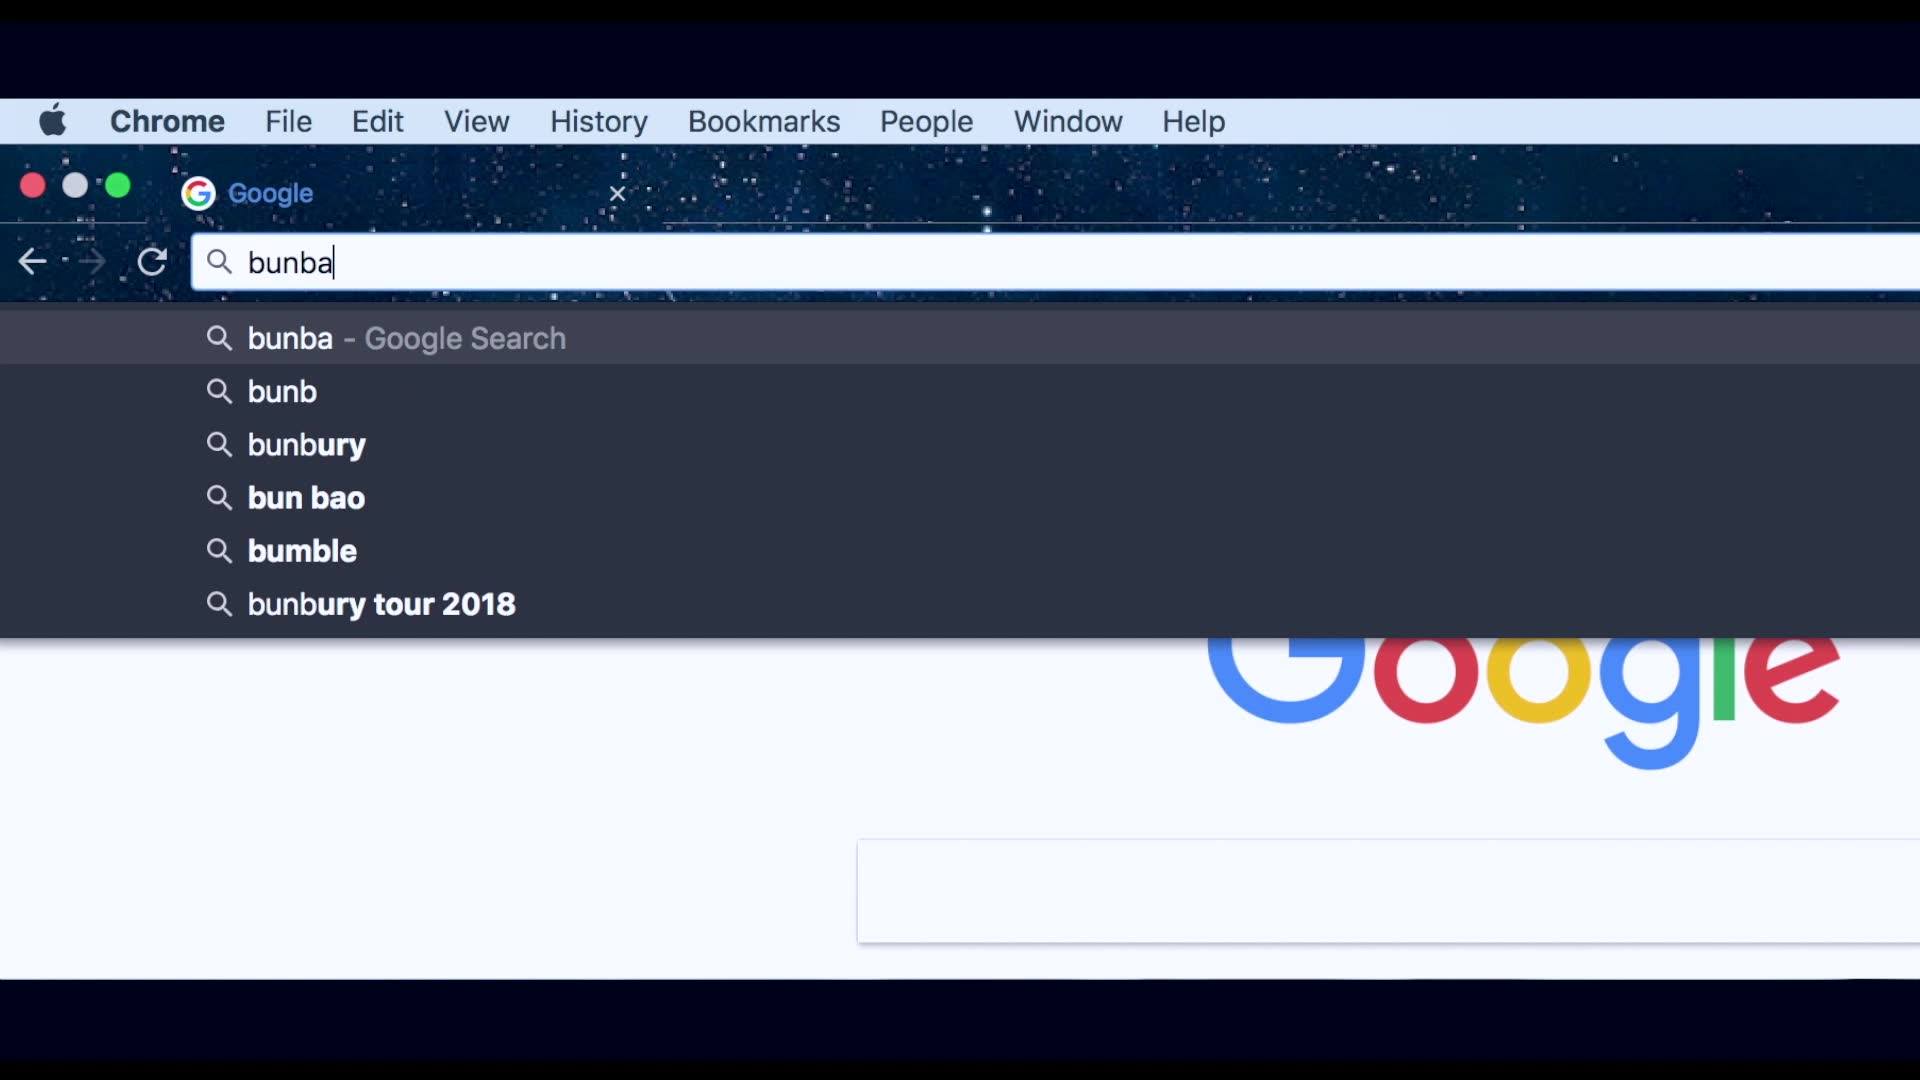Click the green fullscreen window button

point(118,186)
